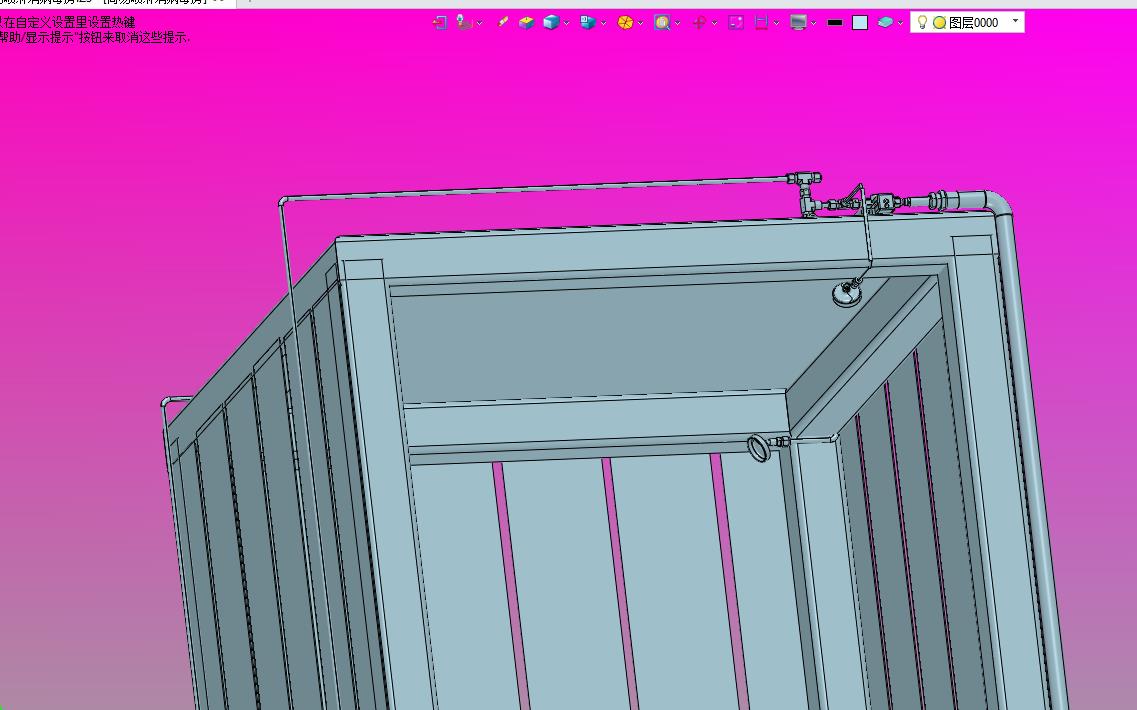Expand the teal shape dropdown arrow
This screenshot has height=710, width=1137.
[x=901, y=23]
